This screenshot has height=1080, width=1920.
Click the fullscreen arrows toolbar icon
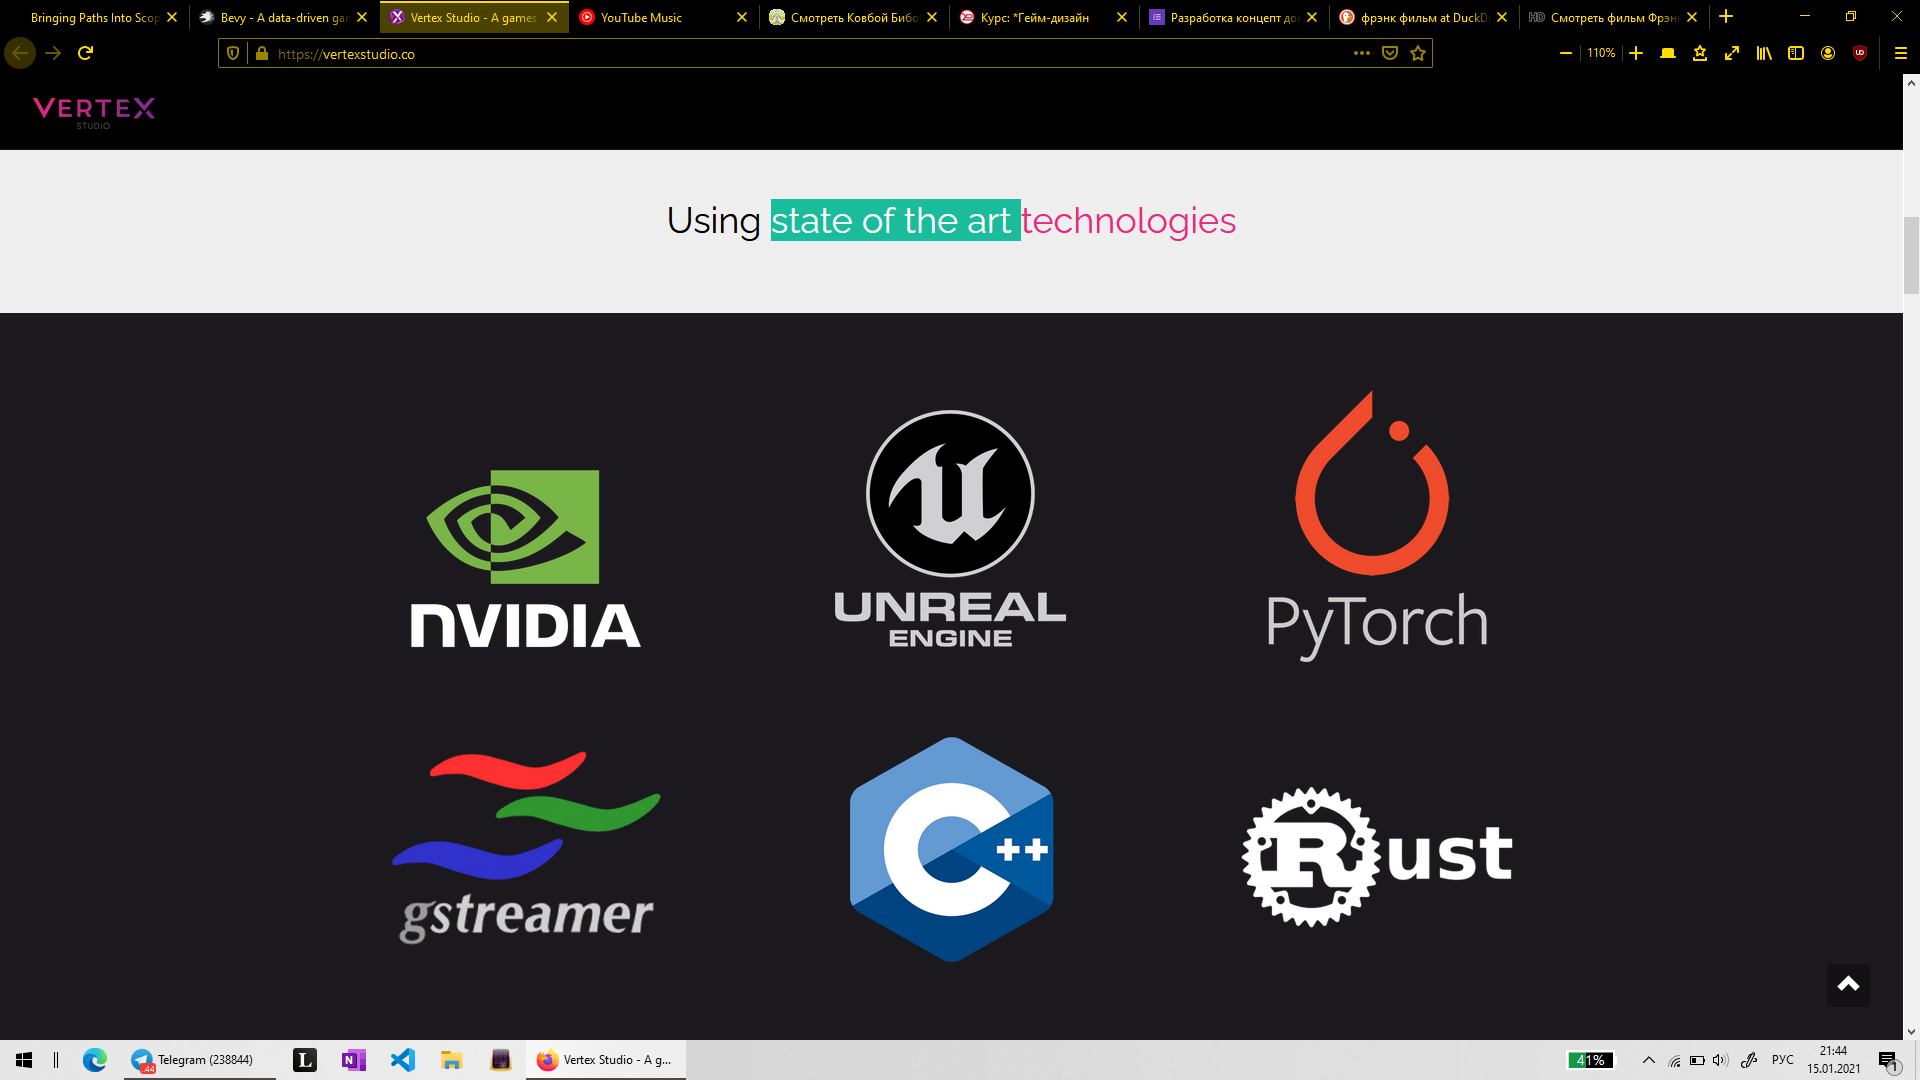1732,53
